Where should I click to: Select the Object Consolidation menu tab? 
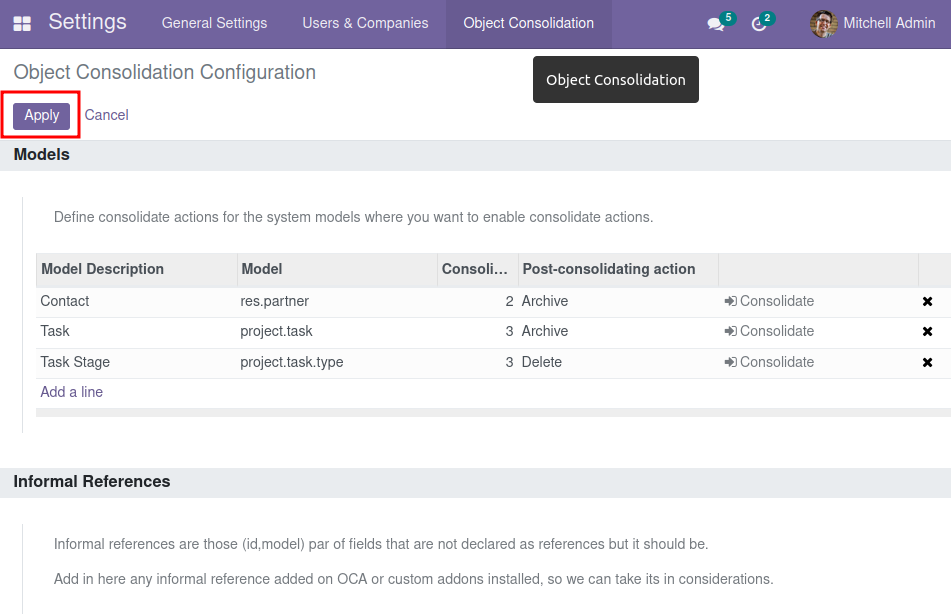528,23
